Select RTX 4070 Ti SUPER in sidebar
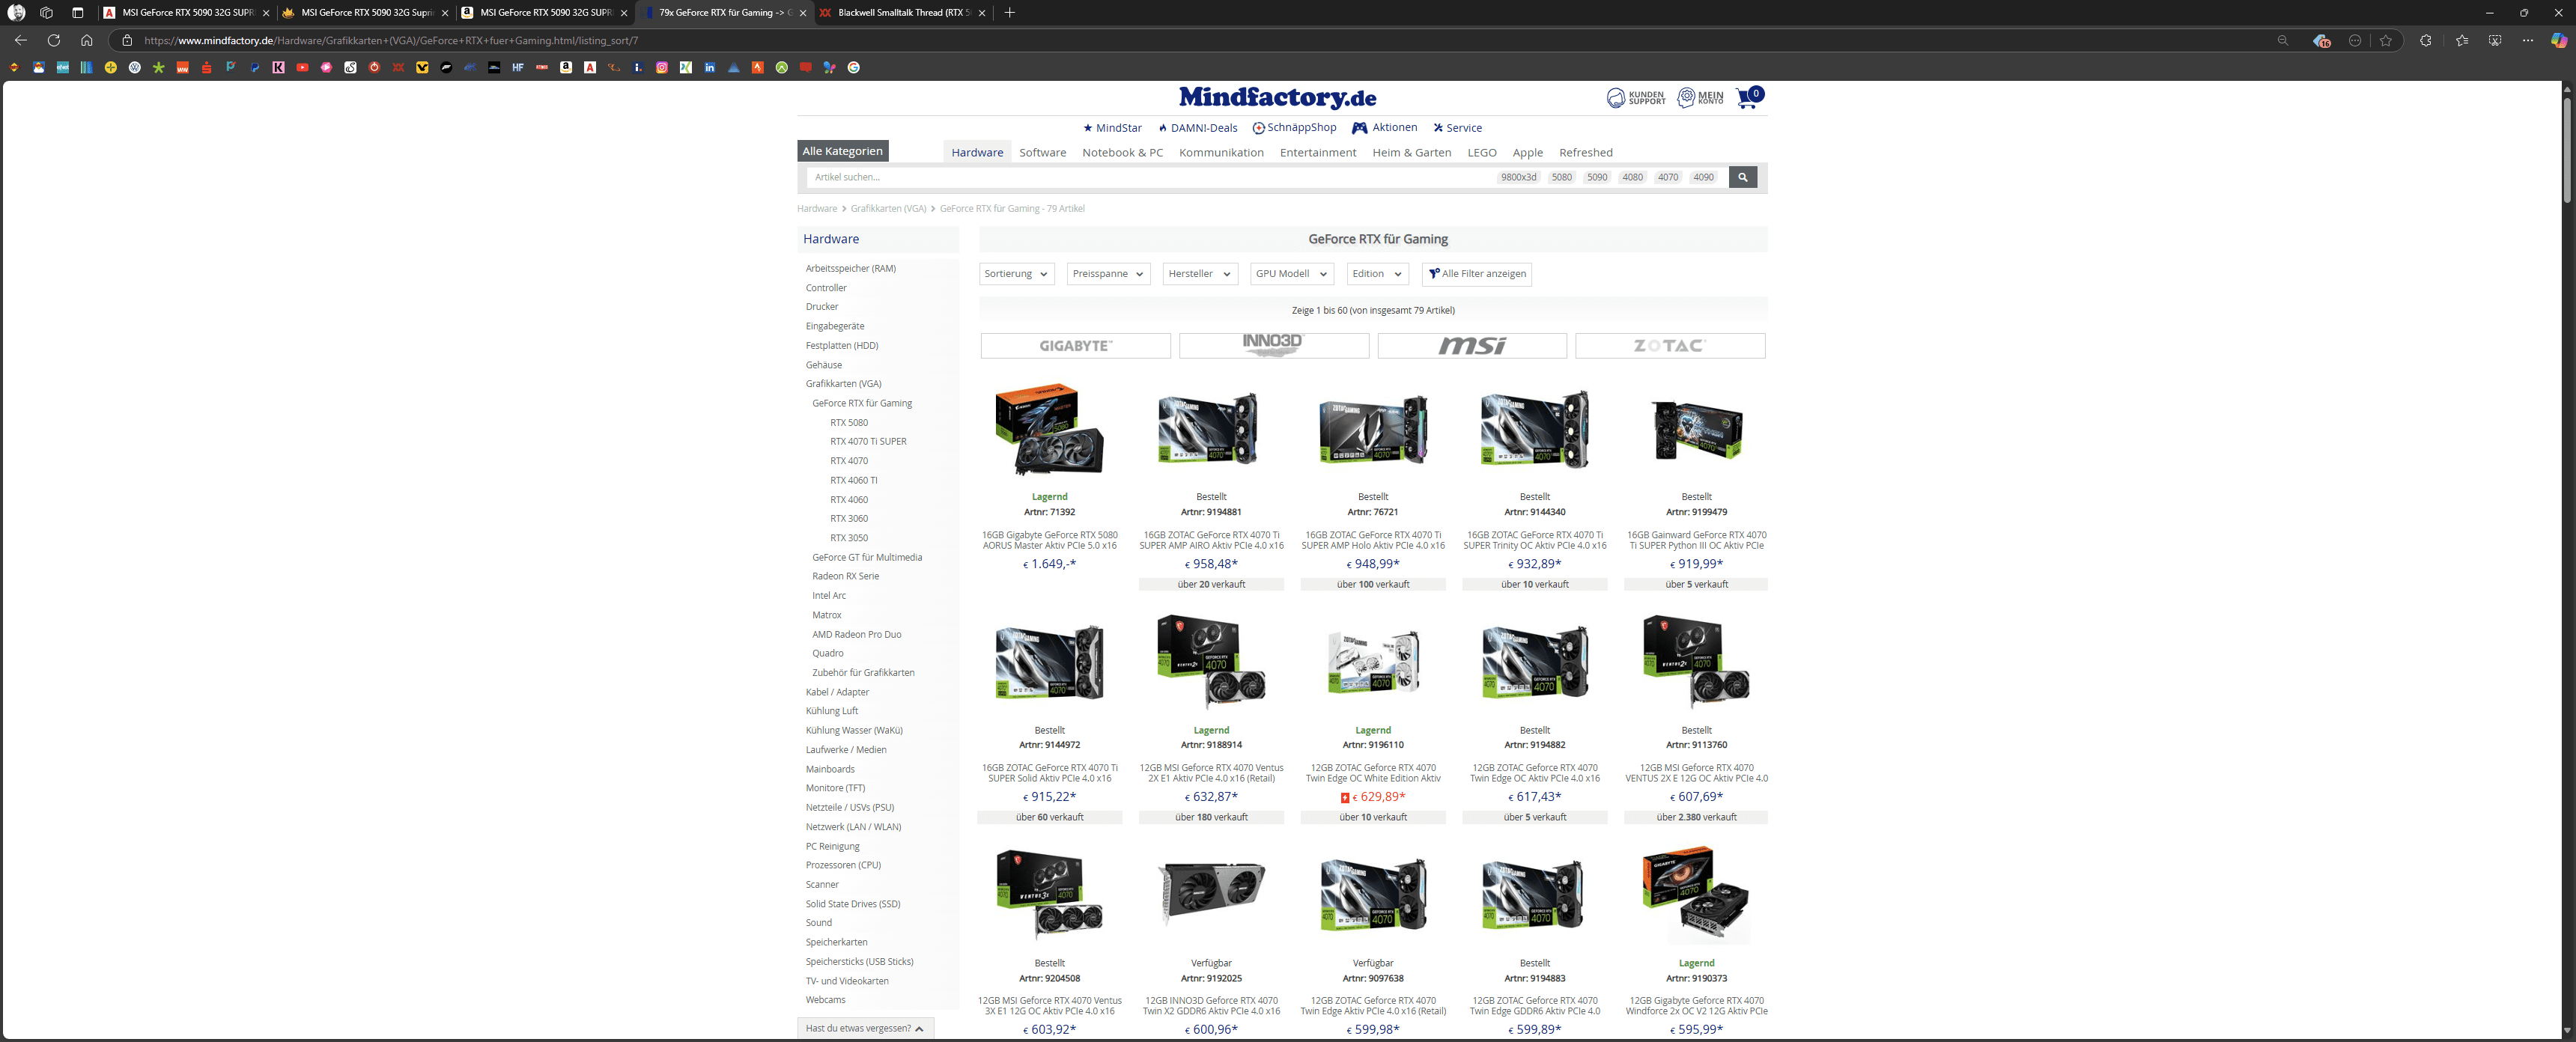Screen dimensions: 2576x1042 pos(868,441)
